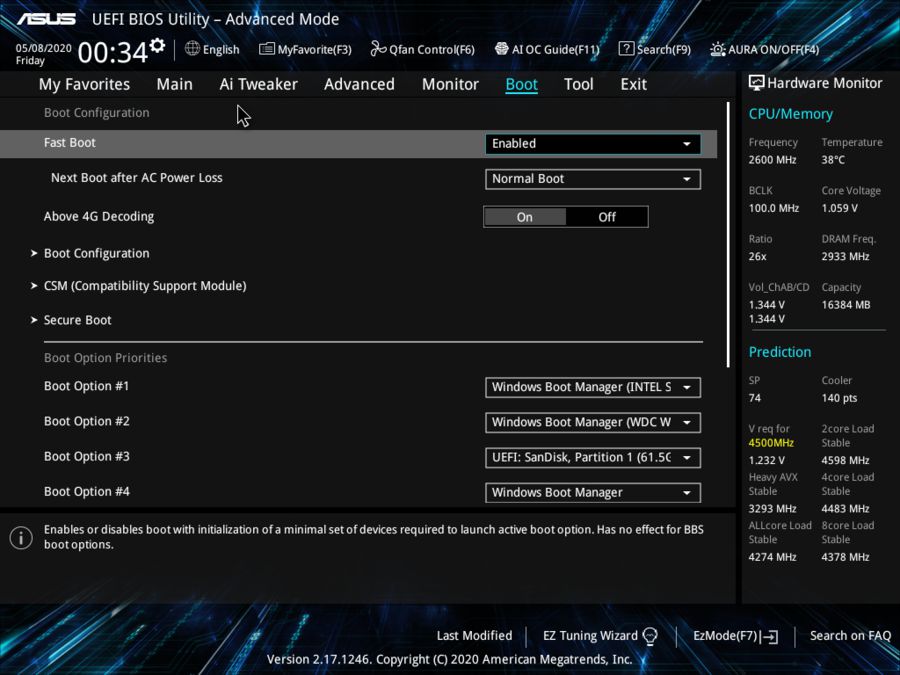900x675 pixels.
Task: Turn Above 4G Decoding Off
Action: (607, 217)
